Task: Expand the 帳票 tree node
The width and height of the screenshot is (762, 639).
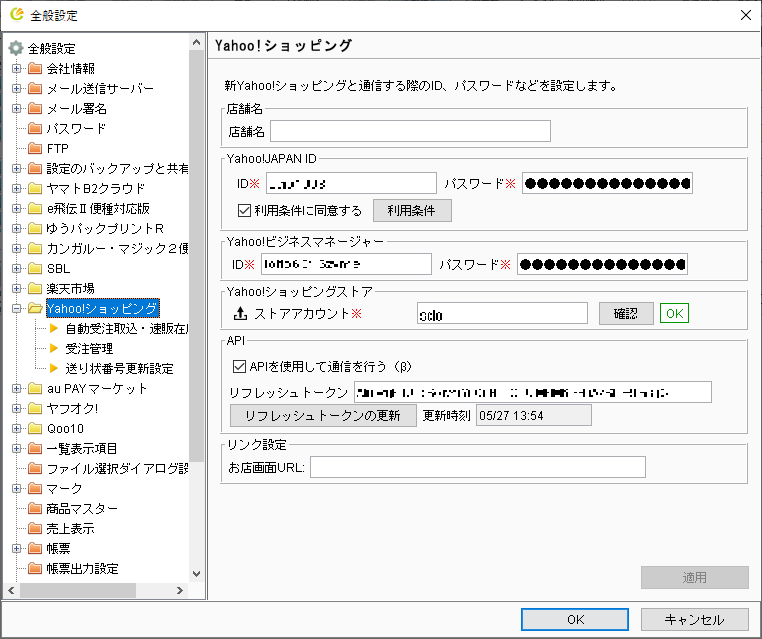Action: (16, 549)
